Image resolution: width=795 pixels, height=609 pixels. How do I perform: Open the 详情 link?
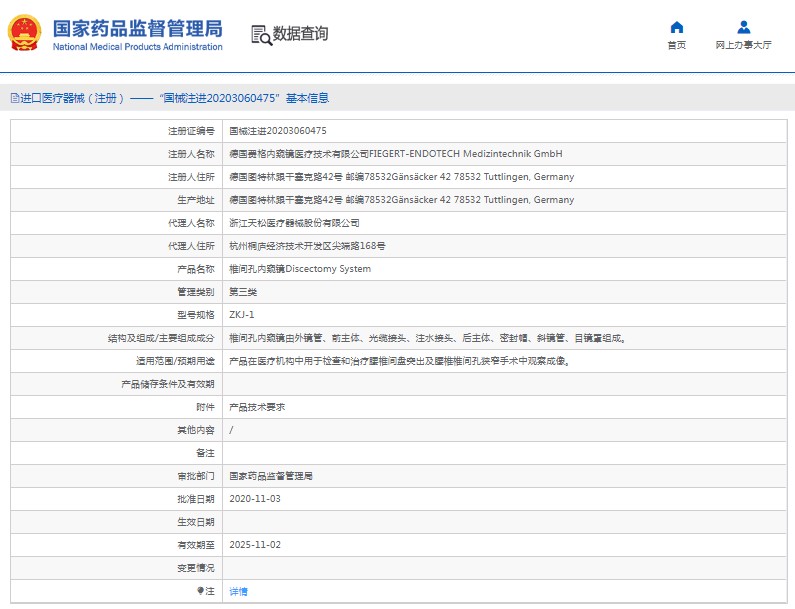[x=238, y=591]
